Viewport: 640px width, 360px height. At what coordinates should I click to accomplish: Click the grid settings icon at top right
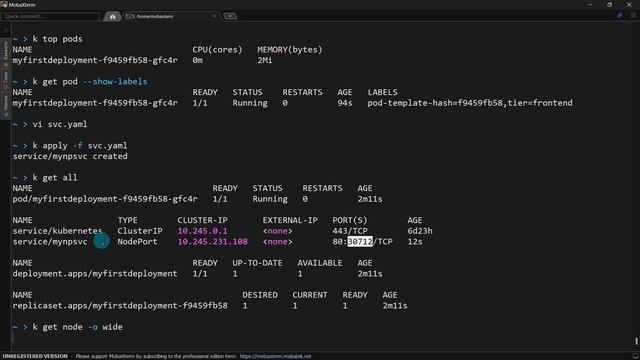pos(633,16)
